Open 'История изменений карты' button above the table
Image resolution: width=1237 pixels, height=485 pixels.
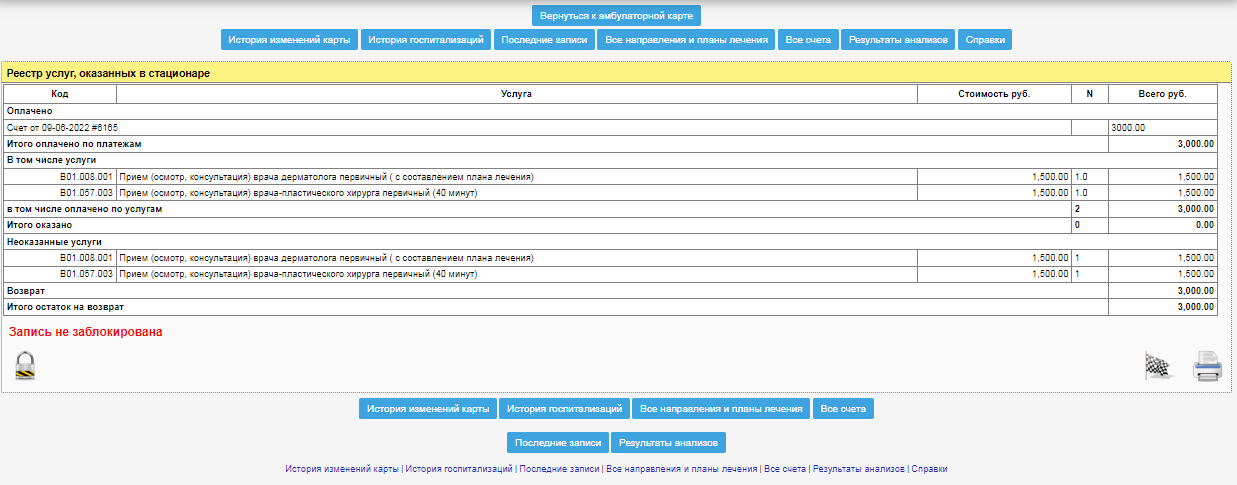pos(289,40)
